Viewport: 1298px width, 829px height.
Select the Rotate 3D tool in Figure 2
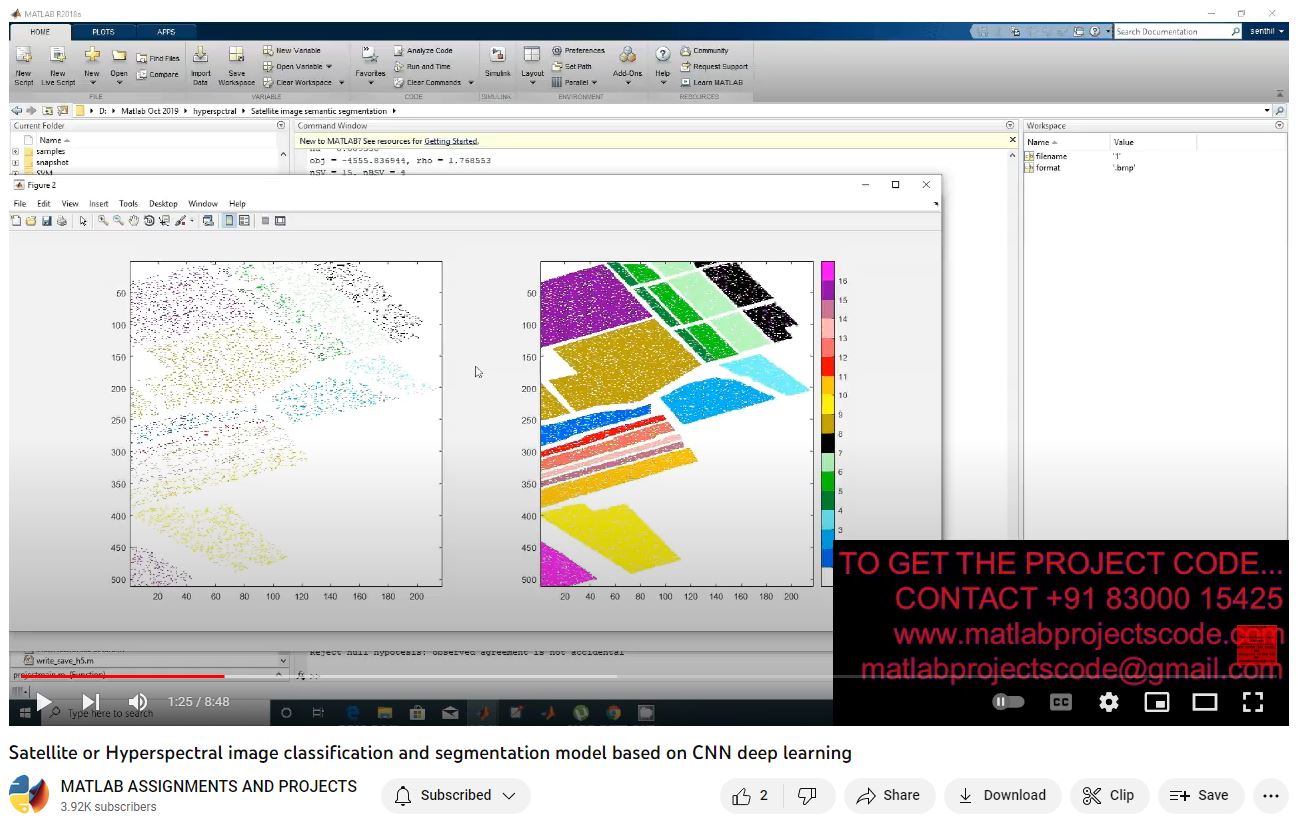pyautogui.click(x=149, y=221)
